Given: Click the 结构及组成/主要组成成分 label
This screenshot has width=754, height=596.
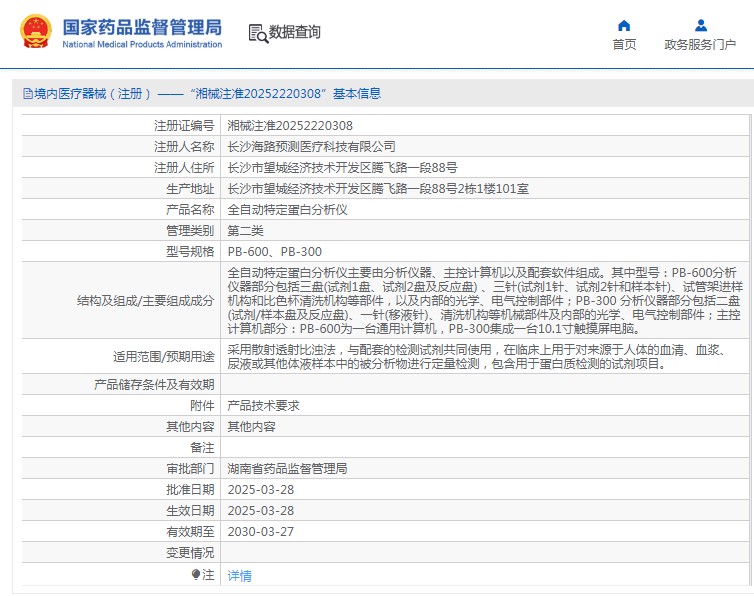Looking at the screenshot, I should [146, 301].
